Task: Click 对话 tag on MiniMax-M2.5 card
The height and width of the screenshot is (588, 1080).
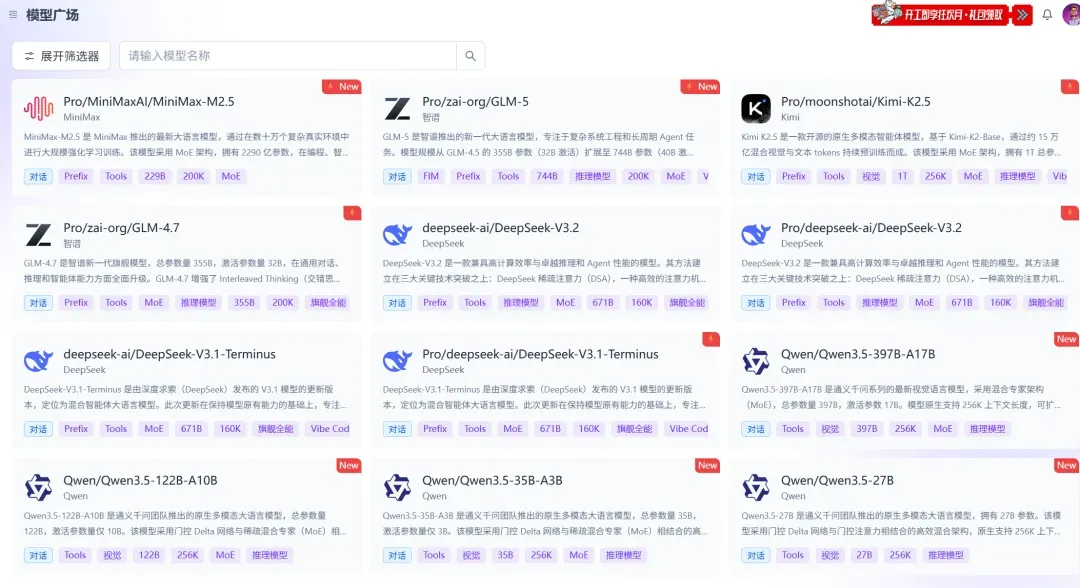Action: point(39,176)
